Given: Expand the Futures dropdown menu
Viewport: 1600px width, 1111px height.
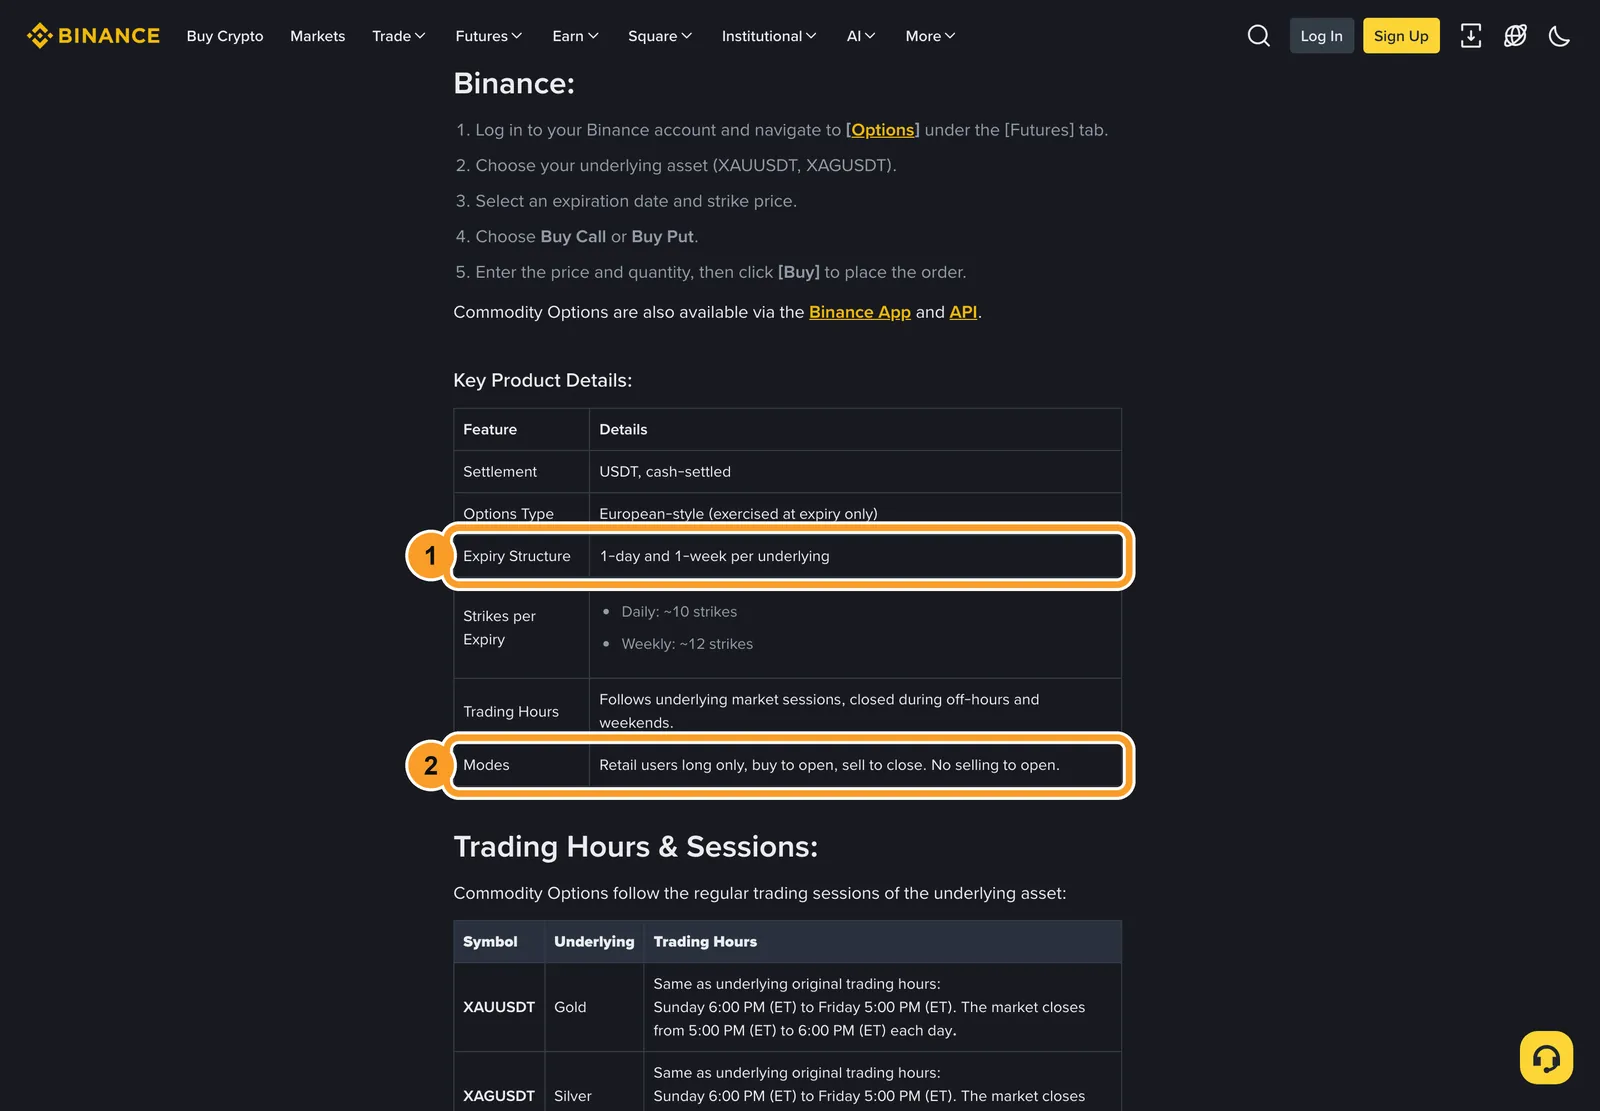Looking at the screenshot, I should point(489,36).
